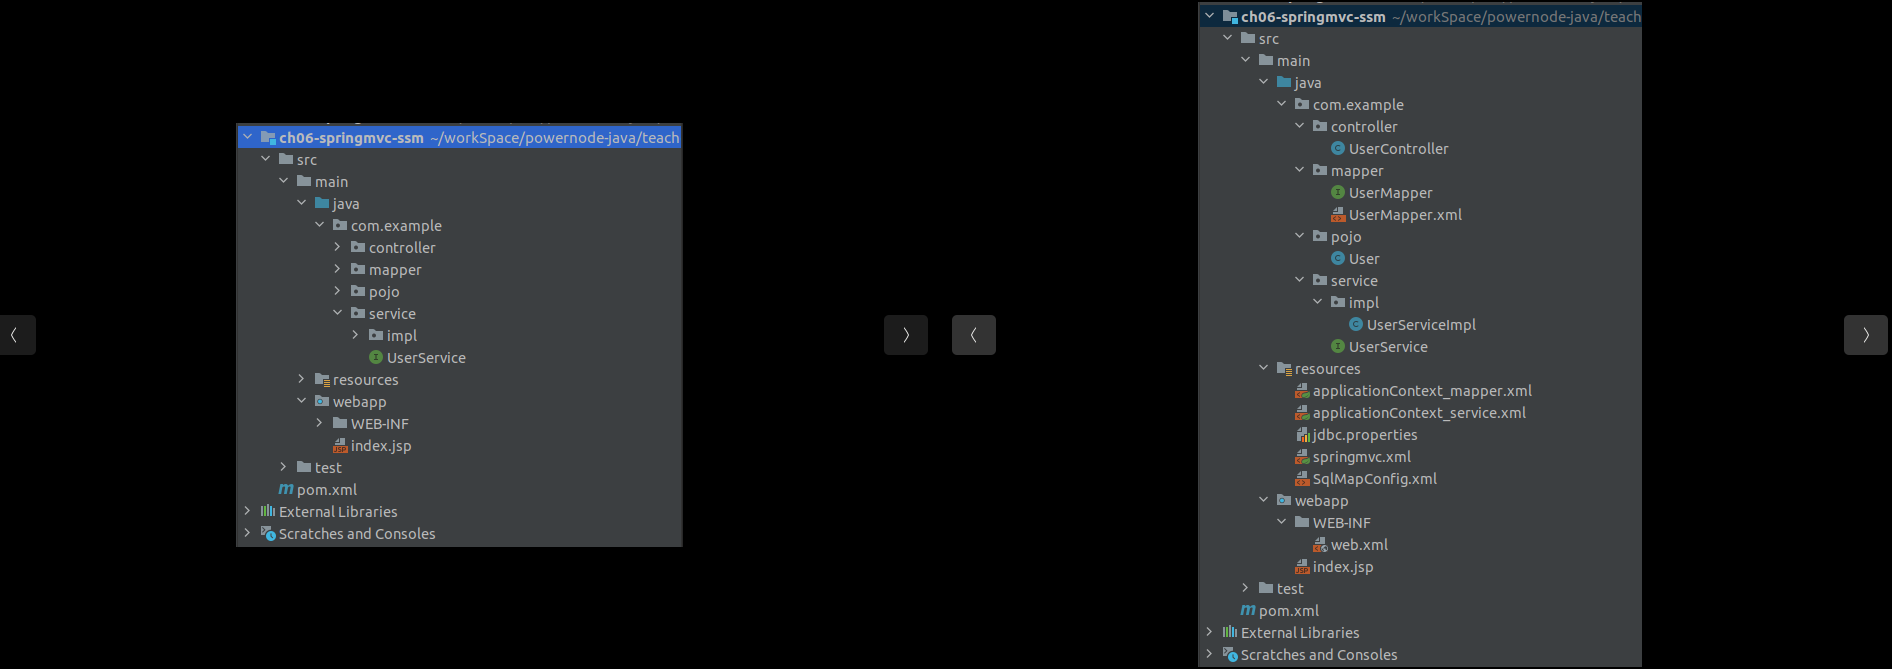Click the web.xml file icon
The width and height of the screenshot is (1892, 669).
click(x=1320, y=544)
